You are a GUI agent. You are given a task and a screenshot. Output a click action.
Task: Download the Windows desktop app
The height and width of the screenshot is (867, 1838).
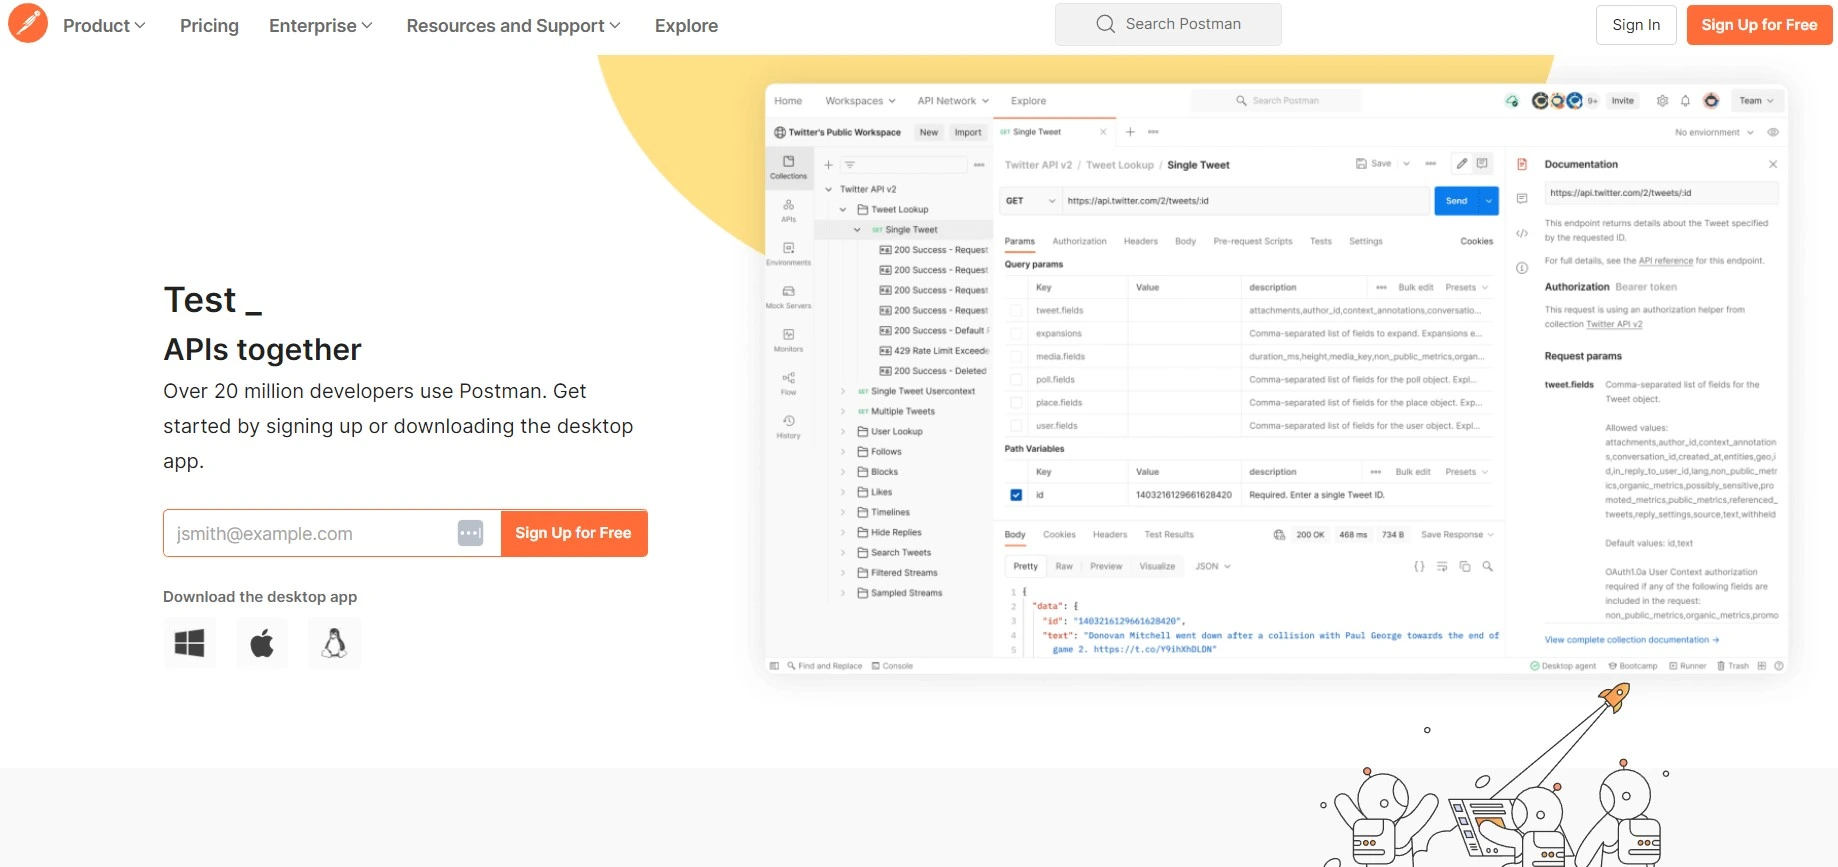189,643
